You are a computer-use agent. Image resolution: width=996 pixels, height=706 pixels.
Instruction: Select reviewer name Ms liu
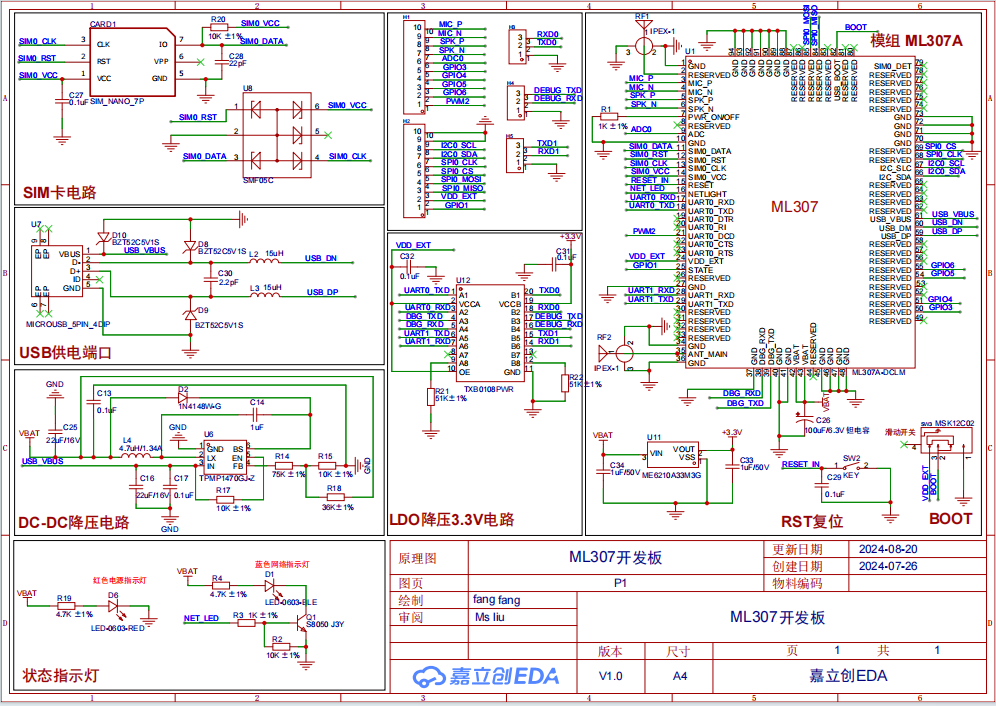point(490,617)
